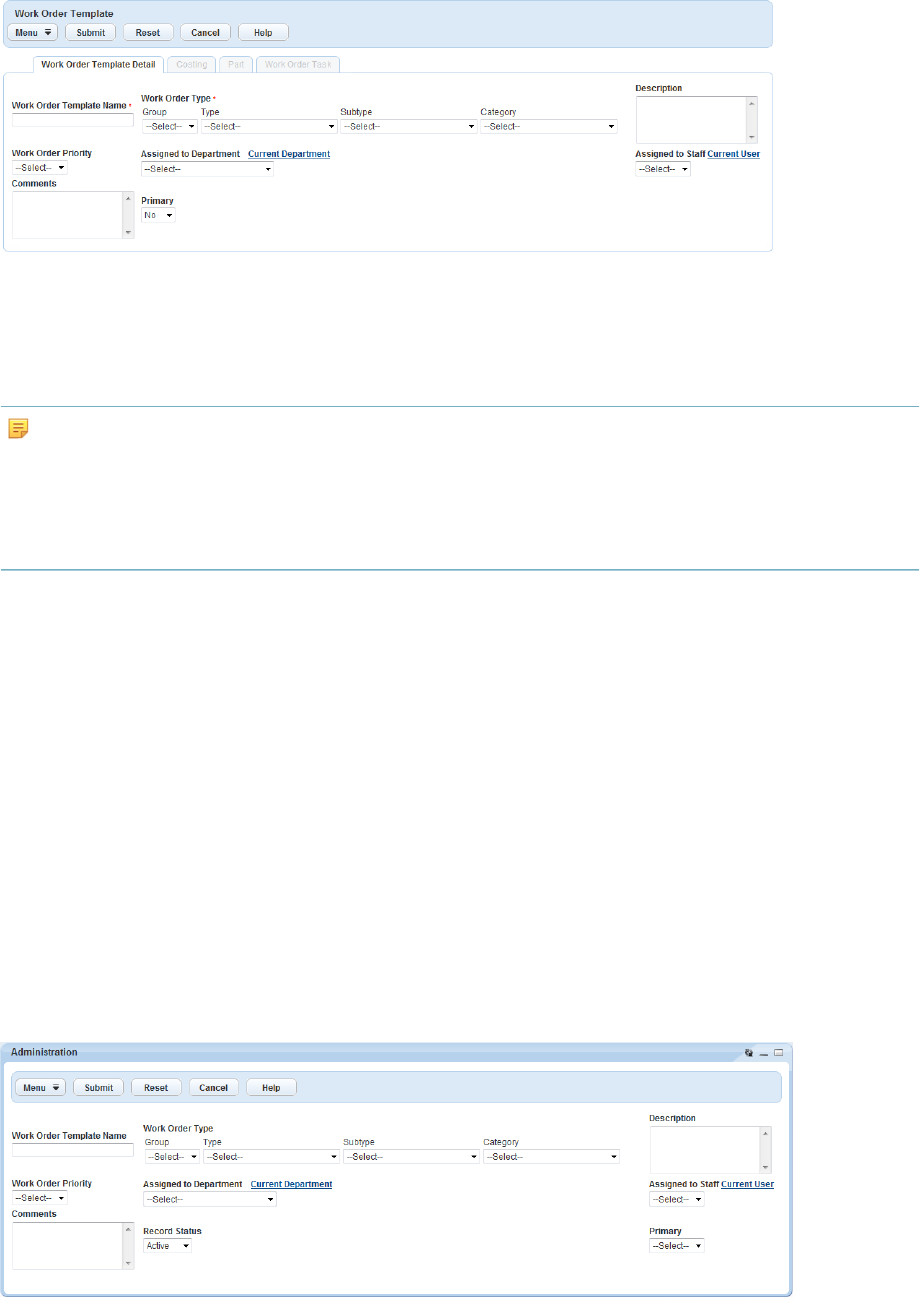Open Assigned to Department dropdown in top form
Viewport: 919px width, 1297px height.
(207, 169)
